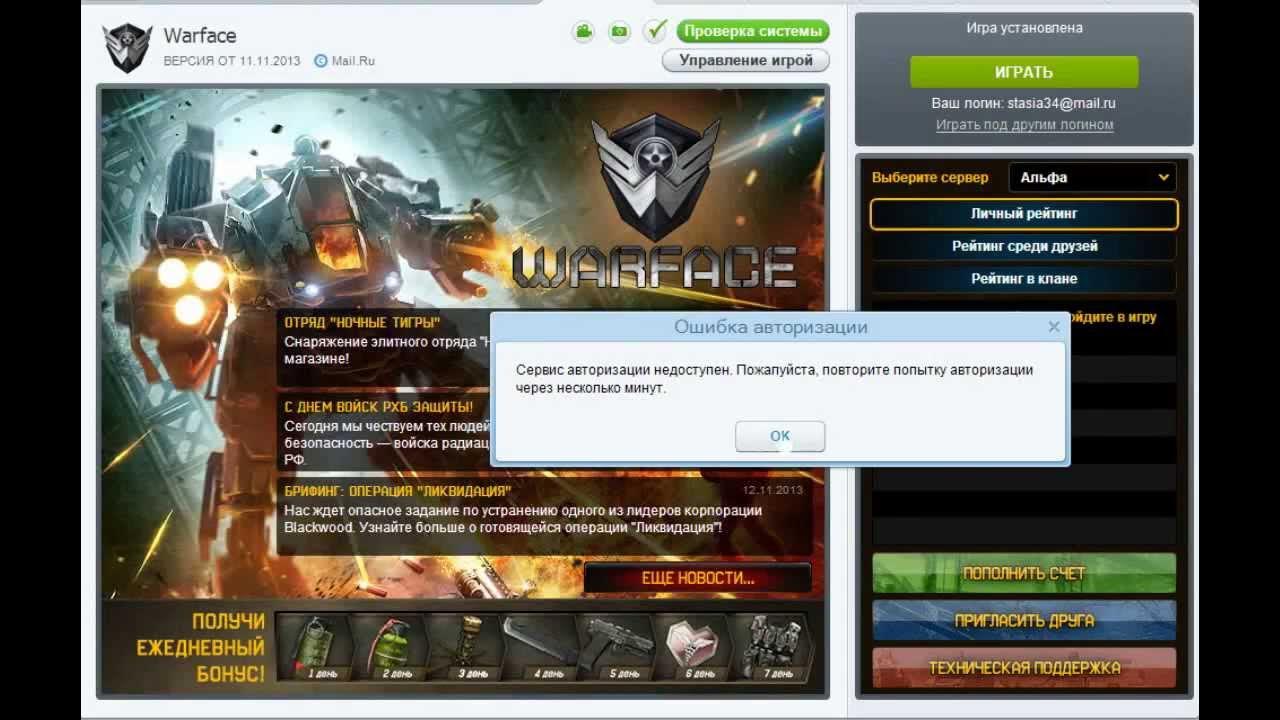Click the Mail.Ru link text
This screenshot has height=720, width=1280.
[x=353, y=61]
